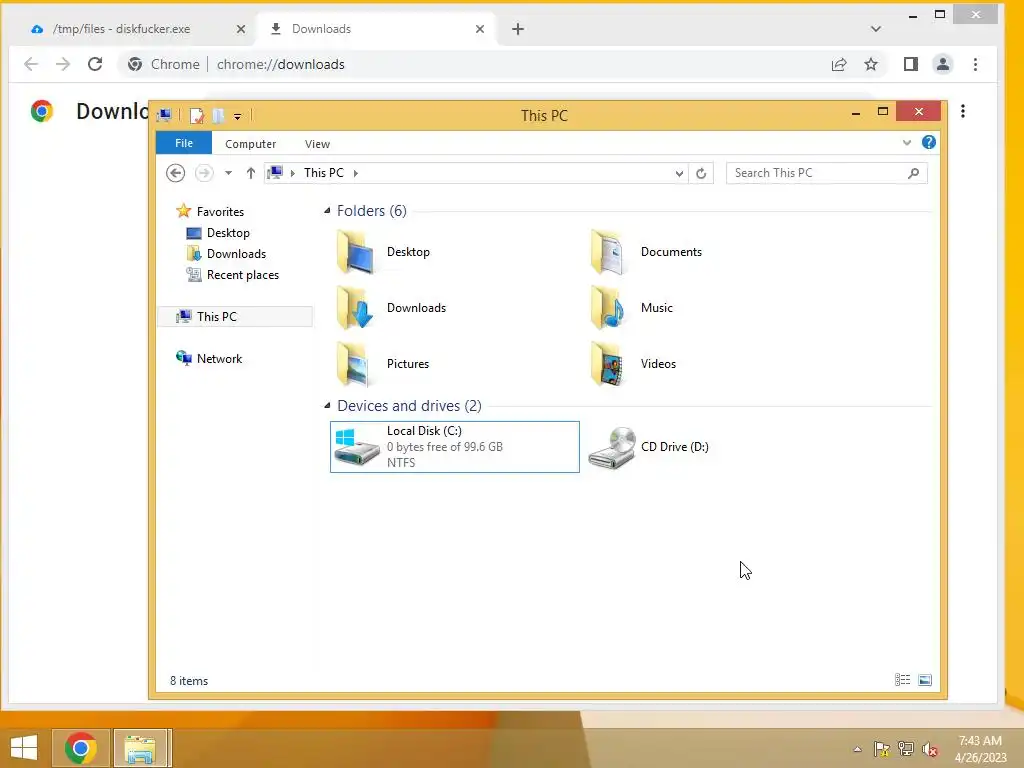Click This PC breadcrumb in address bar
Screen dimensions: 1024x768
(x=323, y=173)
